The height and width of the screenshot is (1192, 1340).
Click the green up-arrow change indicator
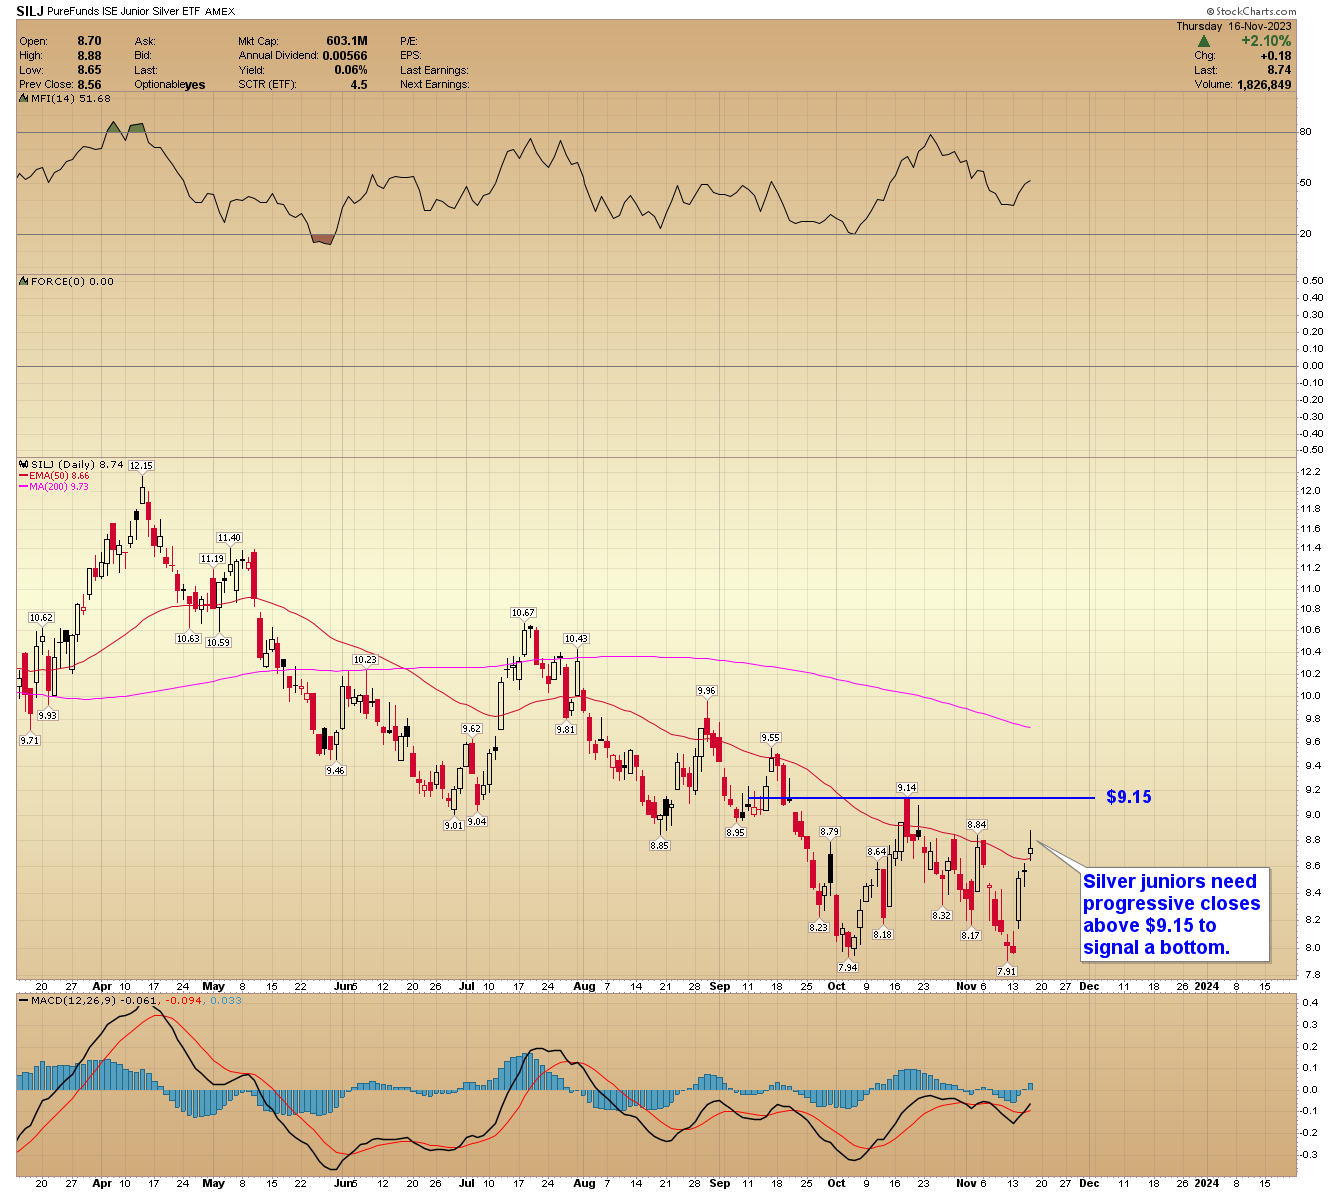1205,41
